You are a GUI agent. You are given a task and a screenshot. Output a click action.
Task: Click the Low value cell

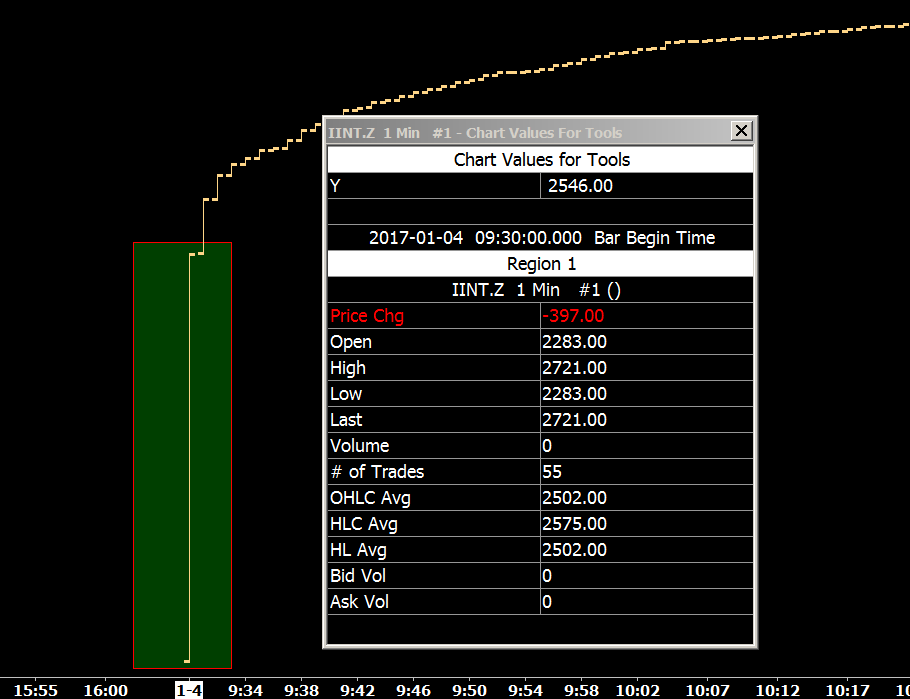(647, 394)
